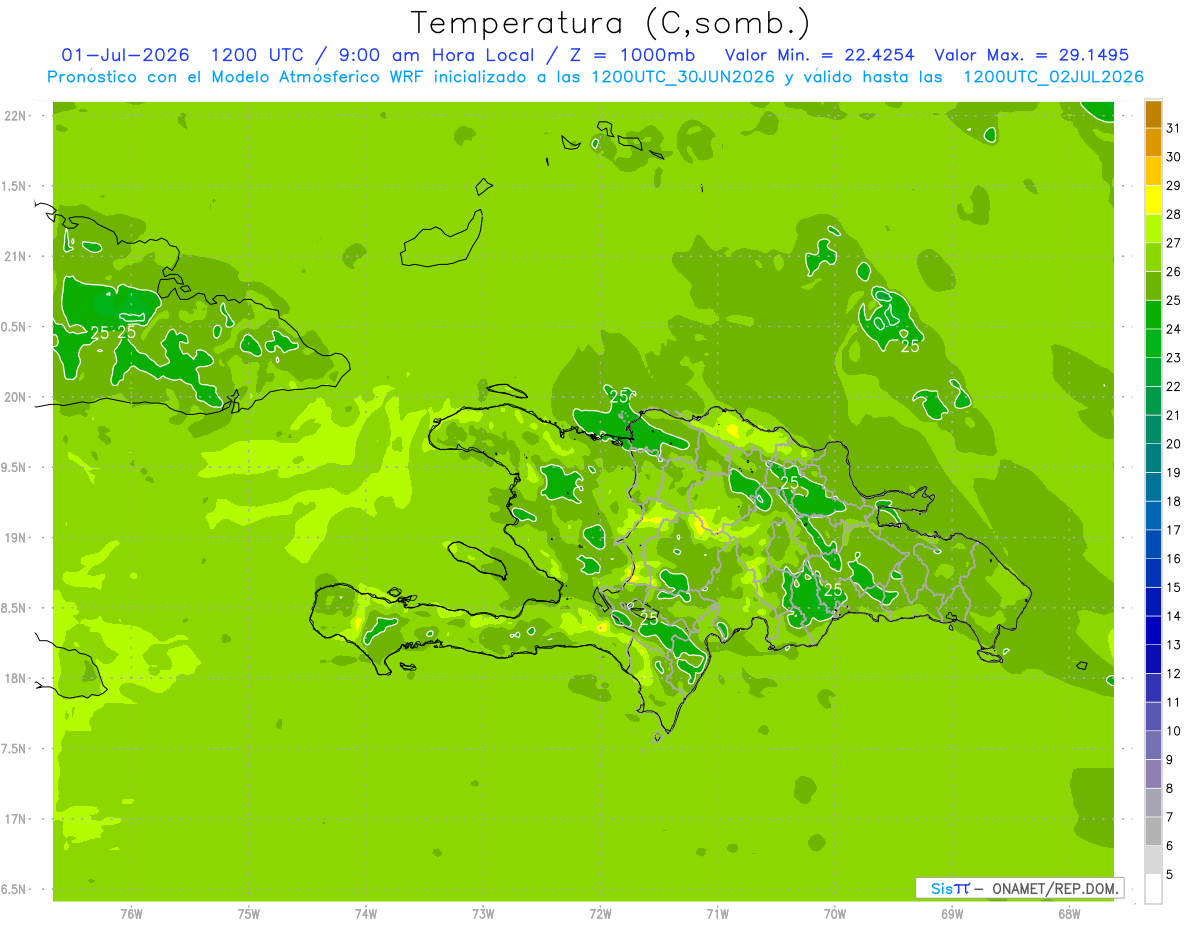Click the "69W" longitude label
Image resolution: width=1200 pixels, height=927 pixels.
(x=952, y=914)
